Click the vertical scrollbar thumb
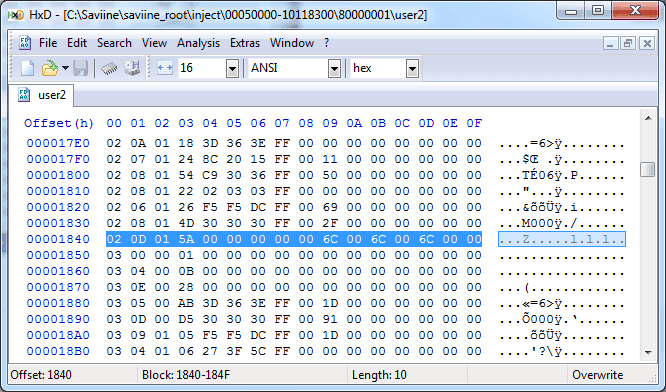 648,169
